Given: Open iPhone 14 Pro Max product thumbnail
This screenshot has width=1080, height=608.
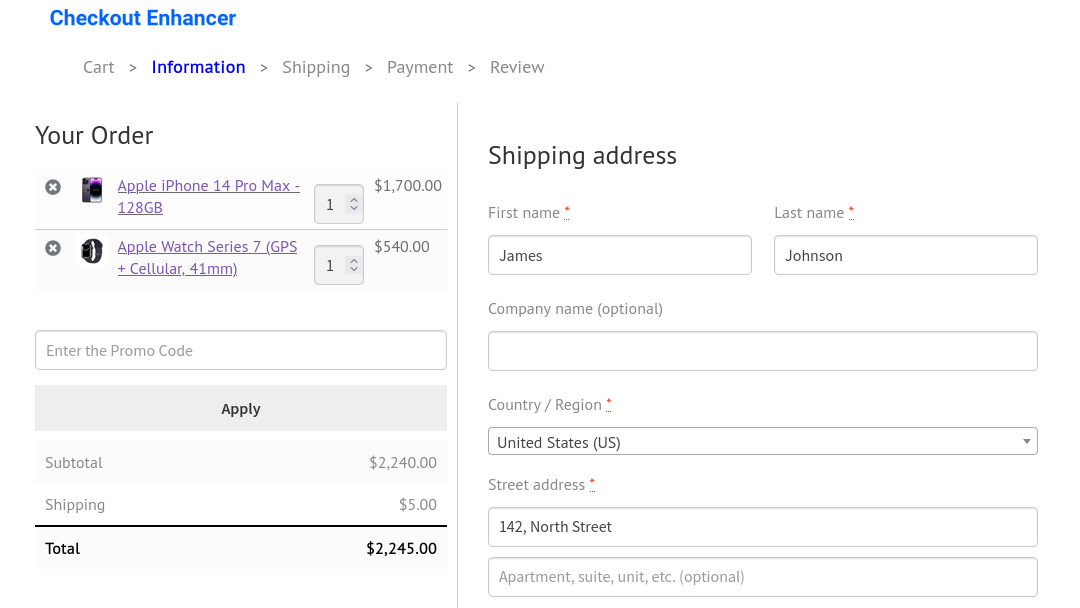Looking at the screenshot, I should pos(92,190).
